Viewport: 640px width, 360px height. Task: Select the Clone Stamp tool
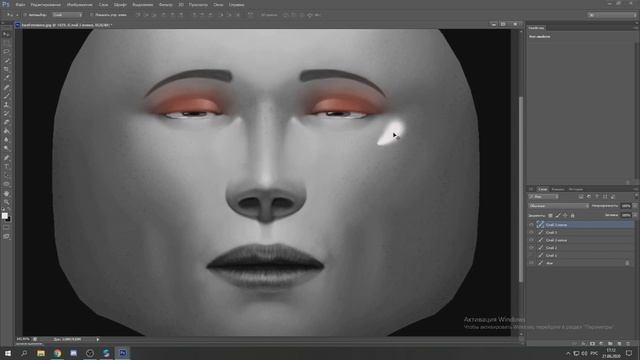point(6,105)
